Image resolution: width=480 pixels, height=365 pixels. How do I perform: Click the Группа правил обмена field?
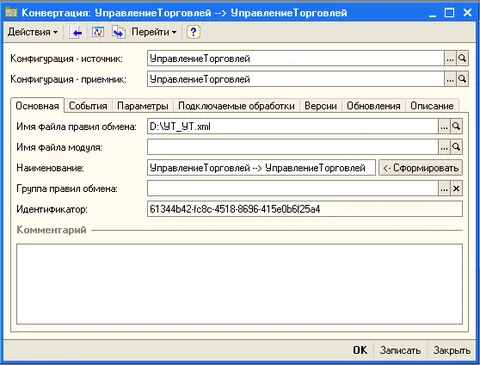click(293, 189)
